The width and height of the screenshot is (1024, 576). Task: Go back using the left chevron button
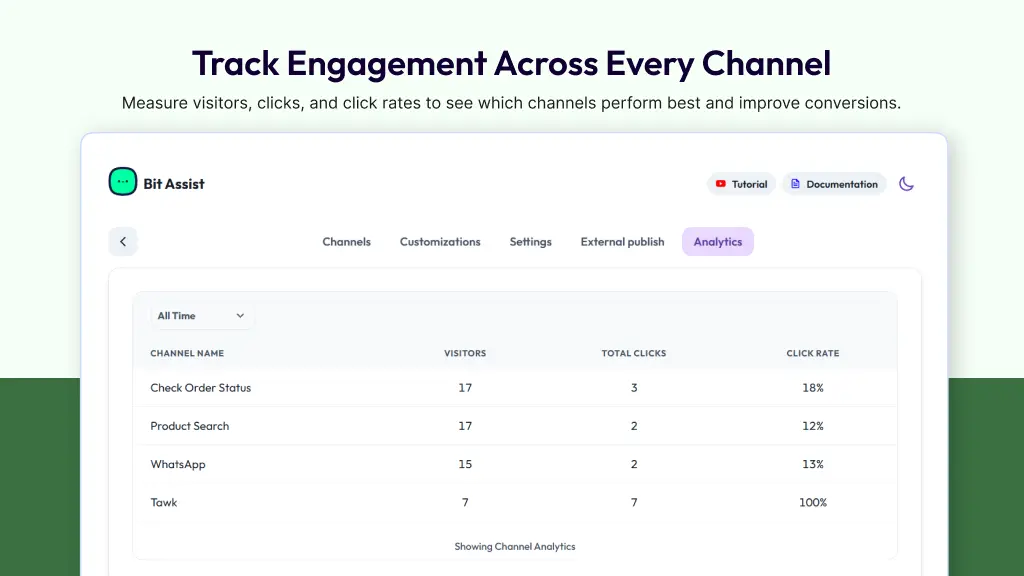pos(123,242)
